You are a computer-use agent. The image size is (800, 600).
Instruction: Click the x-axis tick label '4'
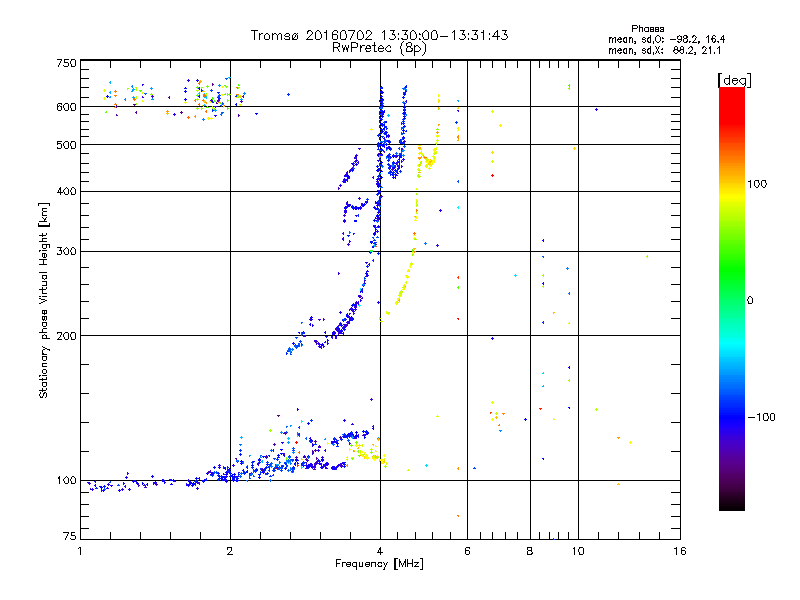point(380,551)
